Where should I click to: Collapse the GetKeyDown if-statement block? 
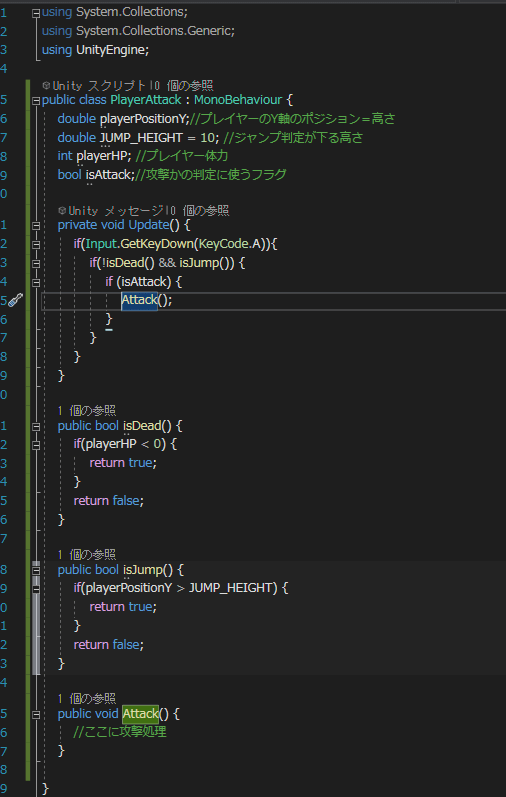[36, 245]
